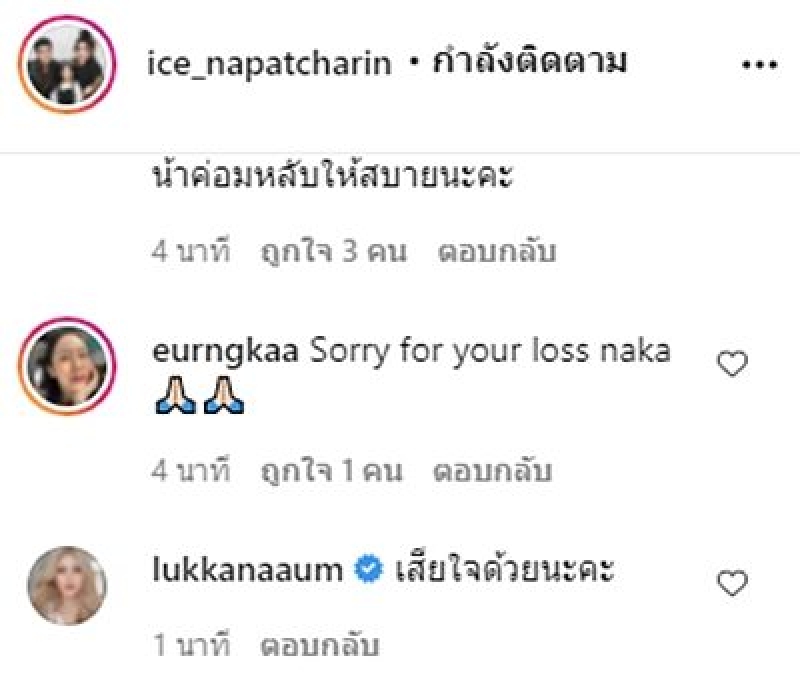
Task: Click the 1 นาที timestamp under lukkanaaum
Action: coord(192,645)
